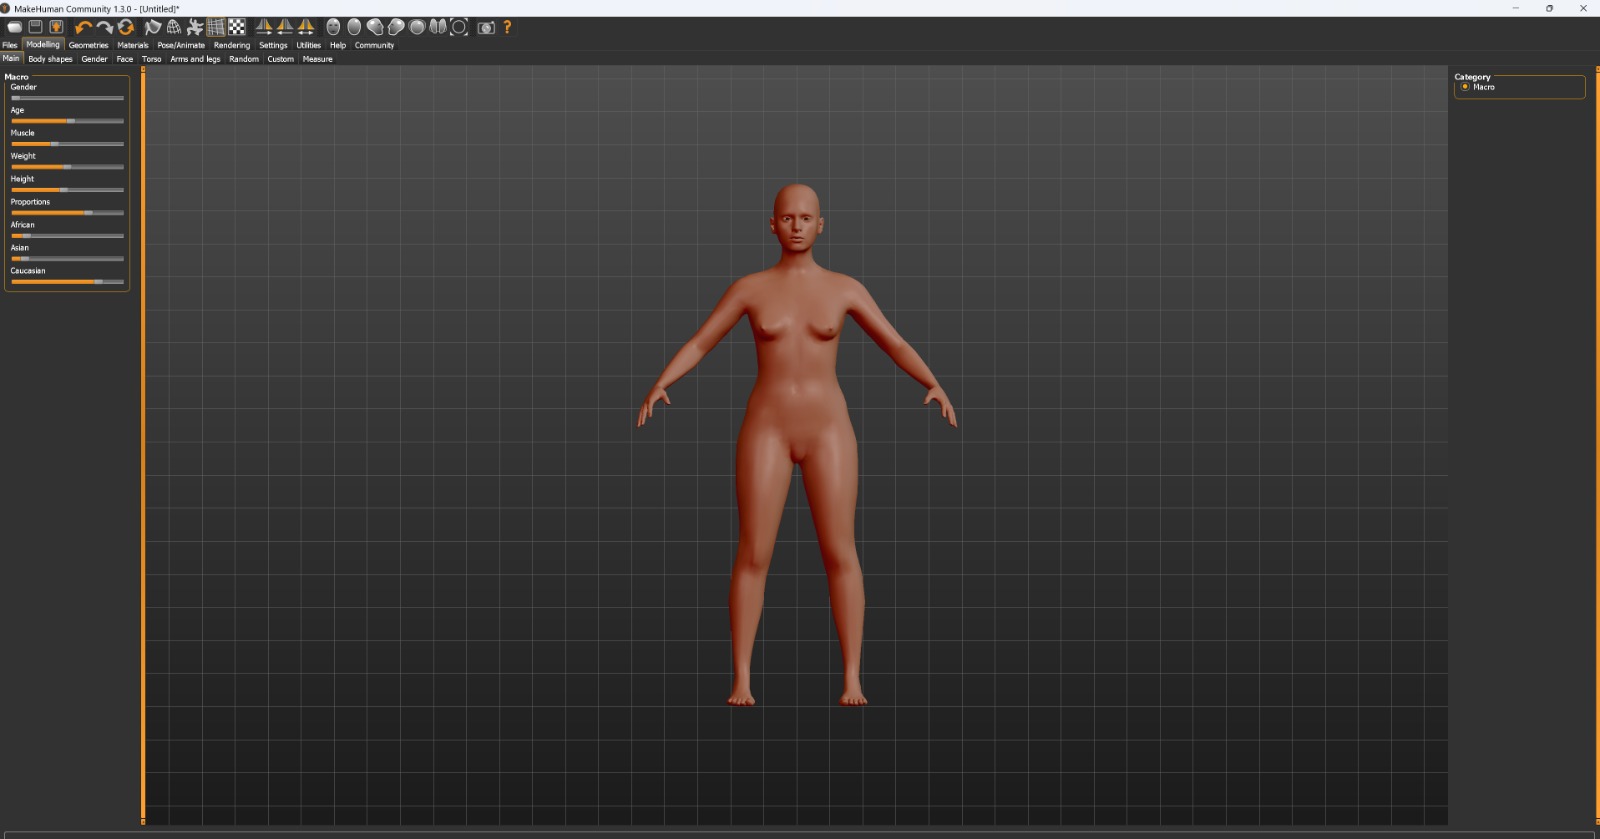
Task: Click the camera screenshot icon
Action: click(x=486, y=27)
